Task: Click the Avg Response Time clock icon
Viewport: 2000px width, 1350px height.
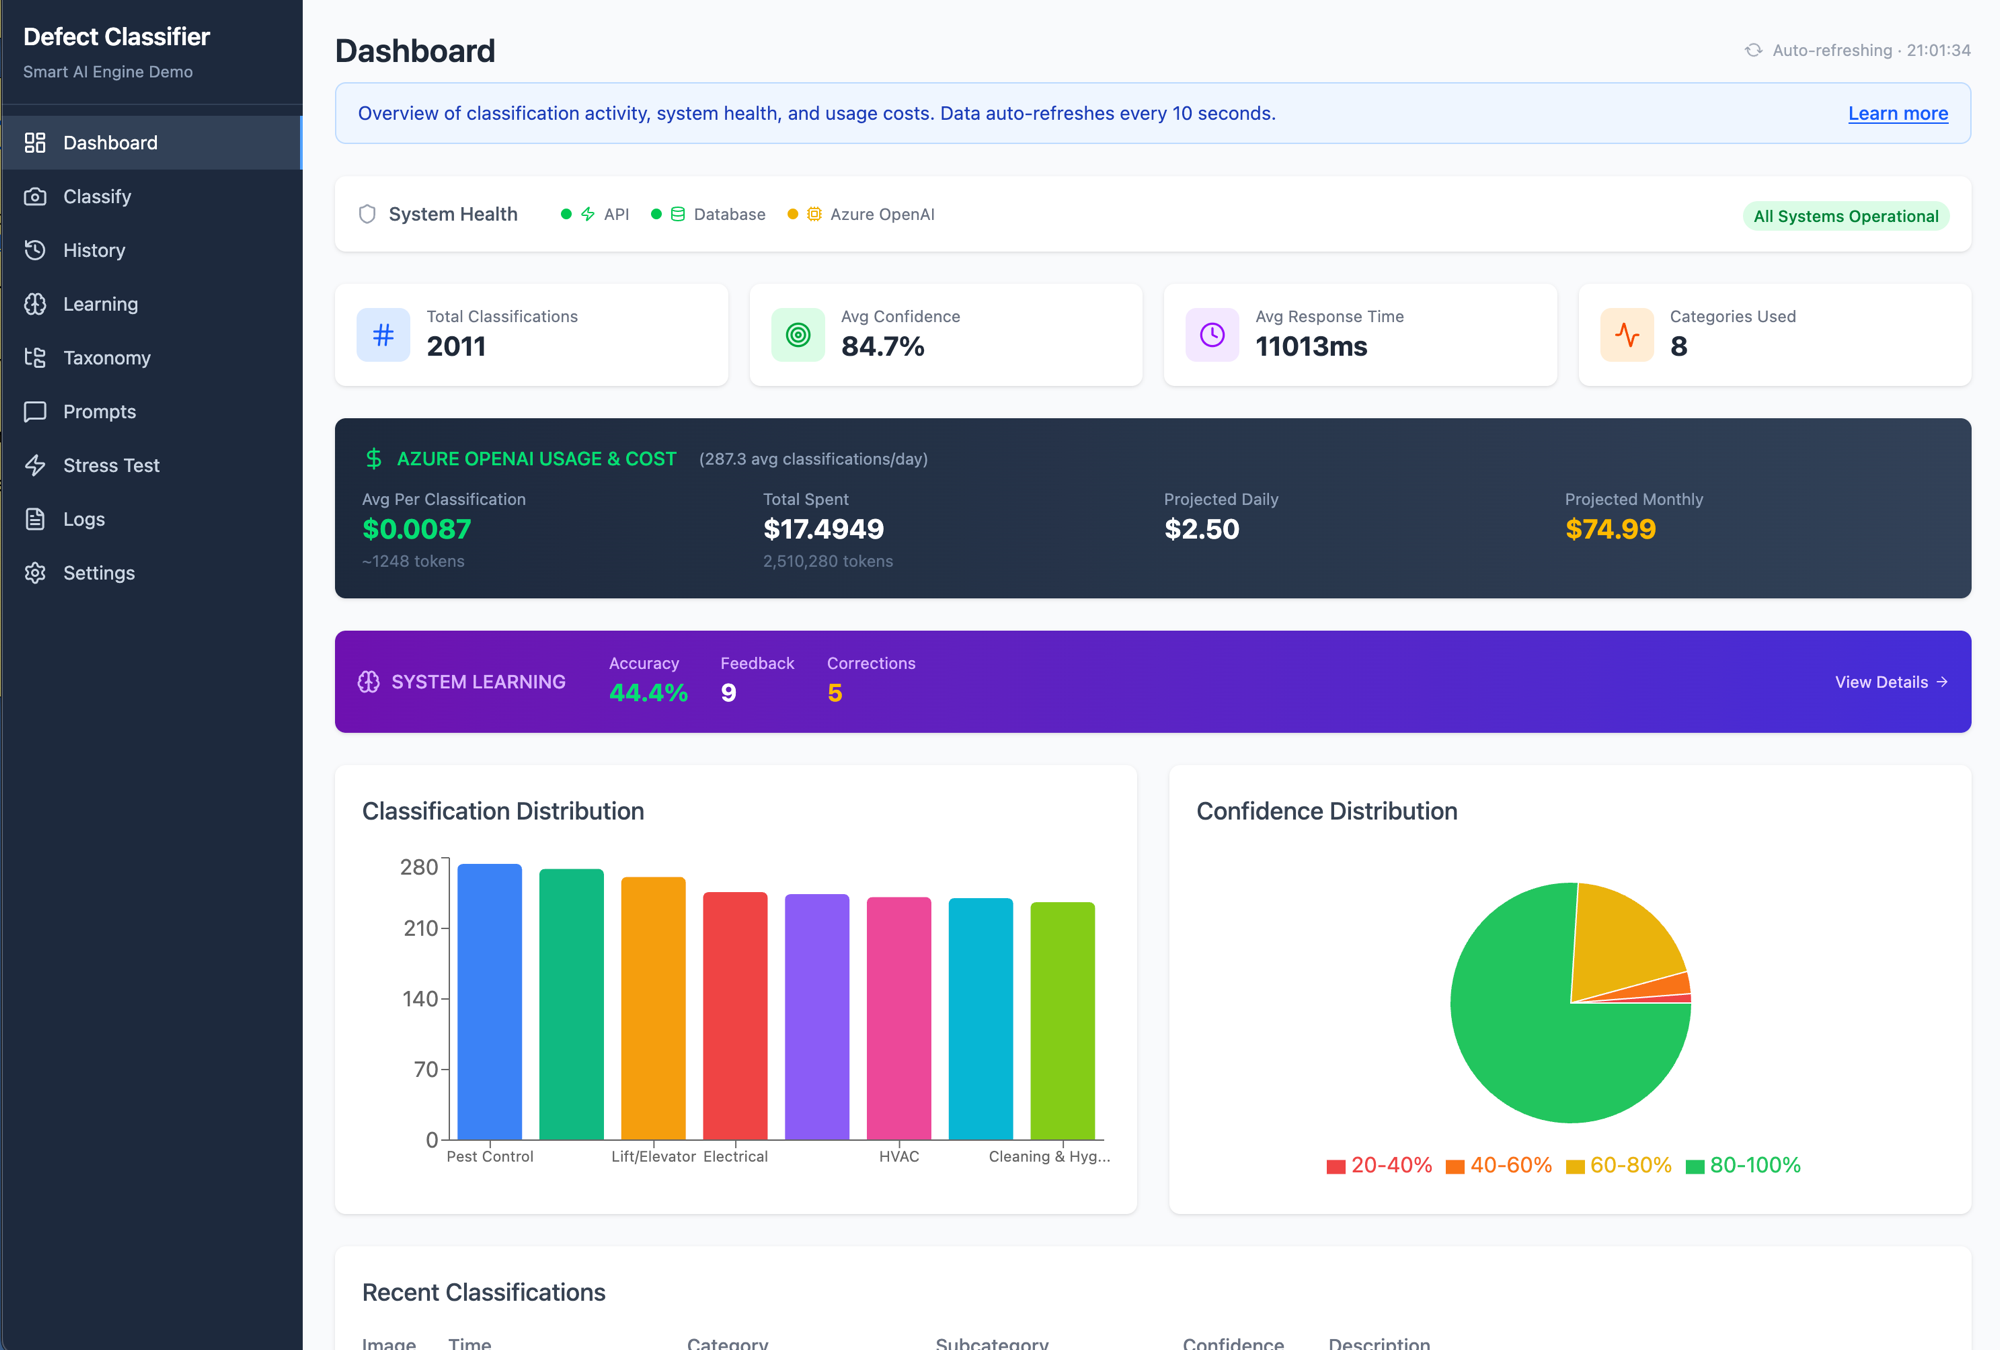Action: (x=1212, y=335)
